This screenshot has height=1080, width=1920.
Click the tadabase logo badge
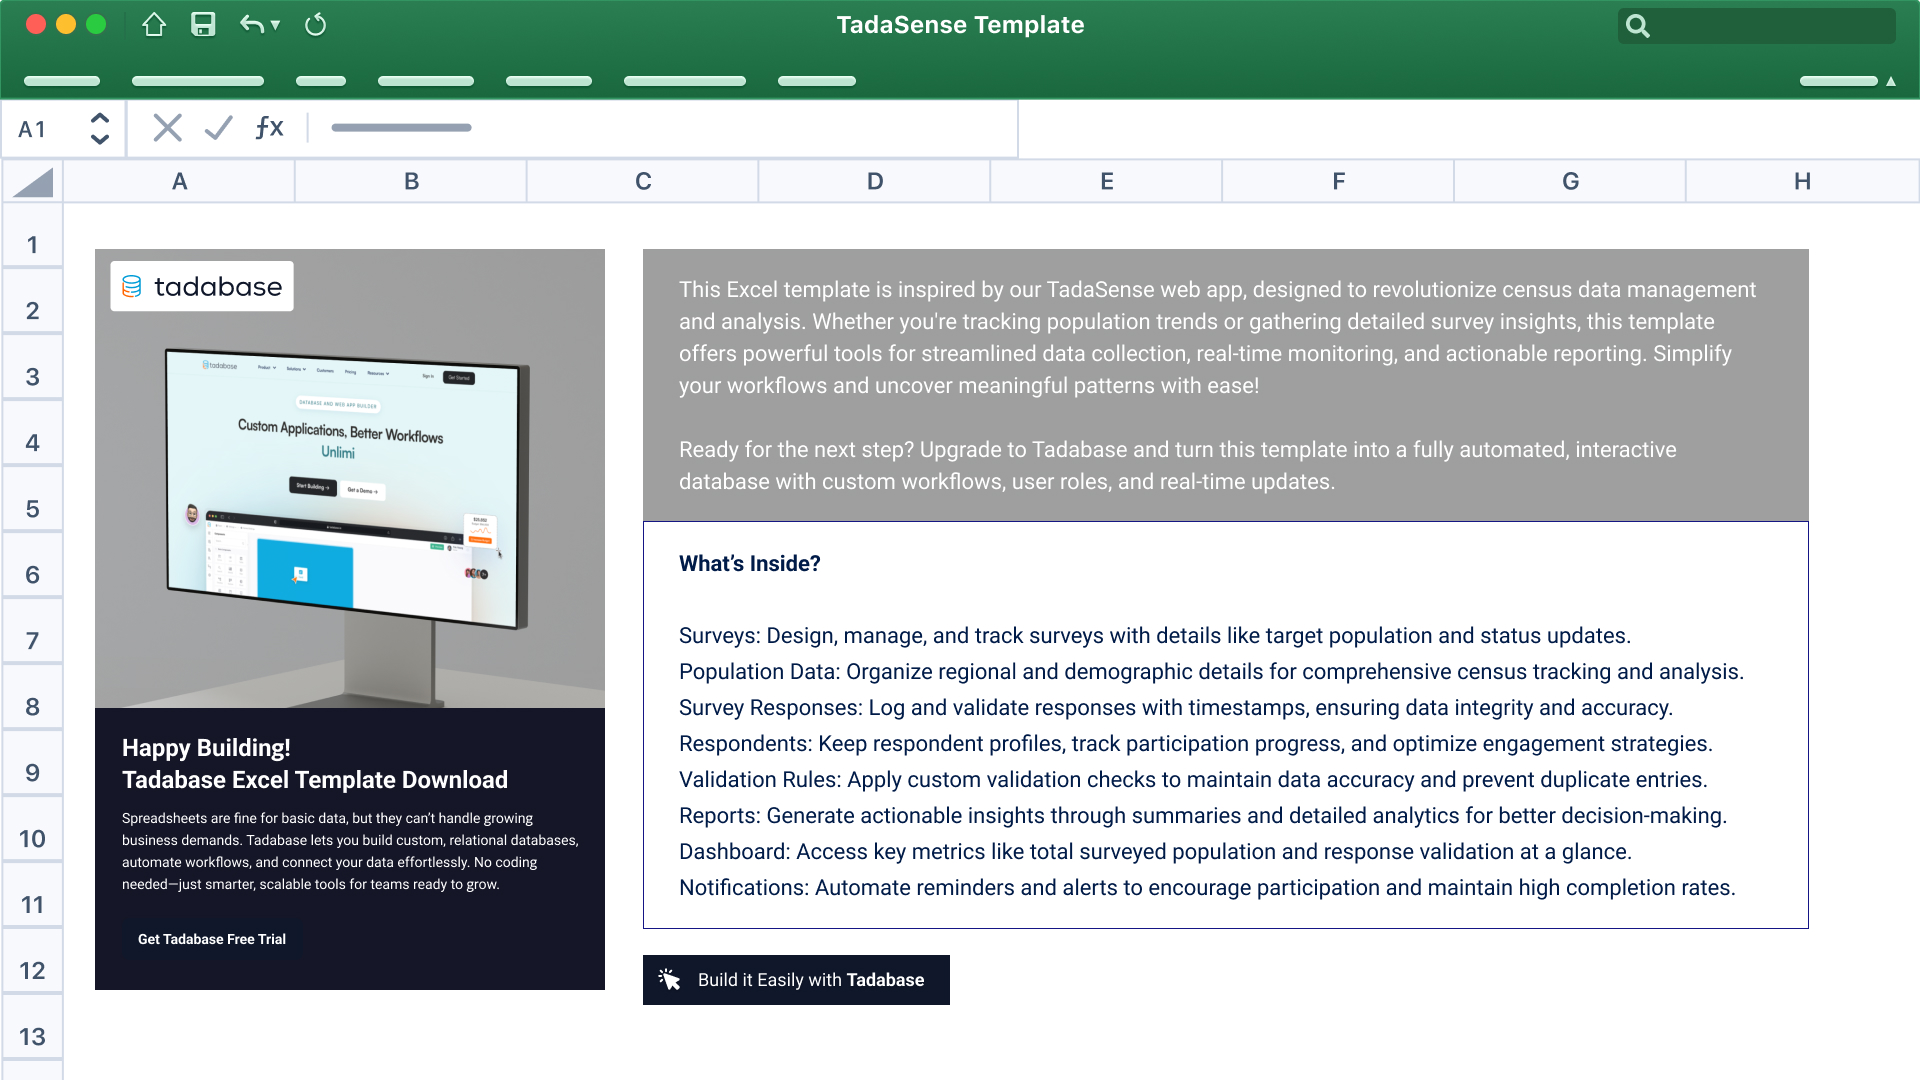(202, 287)
